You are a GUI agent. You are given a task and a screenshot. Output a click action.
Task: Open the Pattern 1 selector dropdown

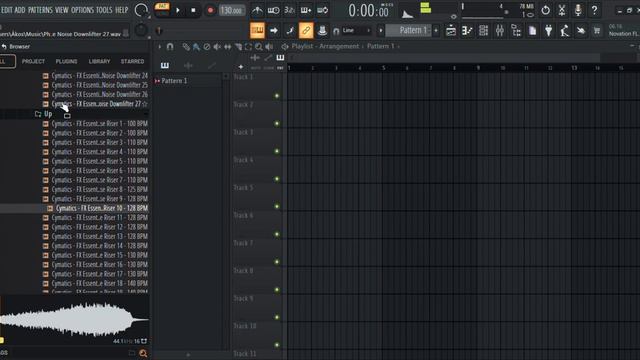click(409, 30)
